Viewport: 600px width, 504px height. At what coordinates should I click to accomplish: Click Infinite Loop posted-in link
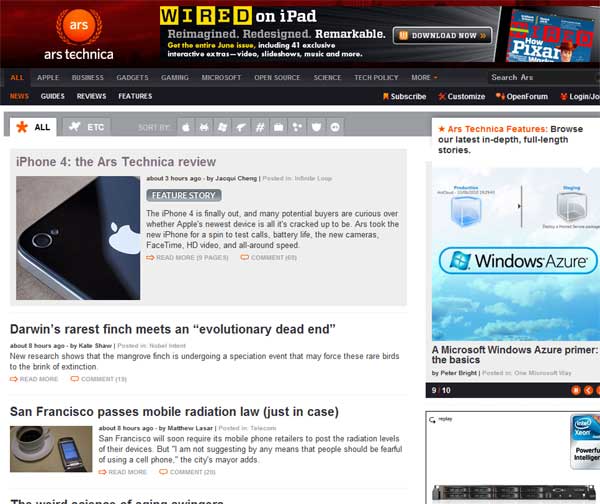pyautogui.click(x=313, y=178)
